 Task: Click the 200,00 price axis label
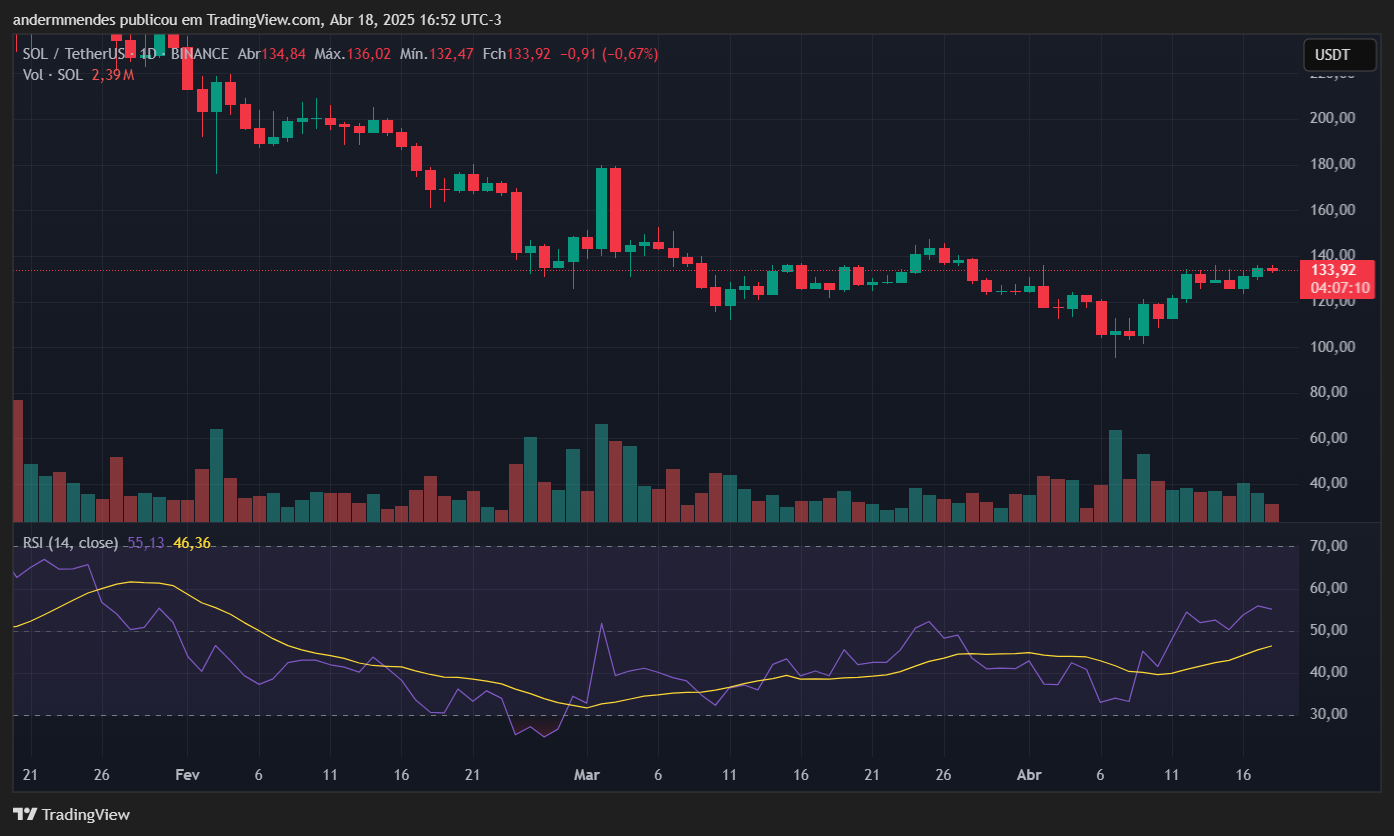pos(1333,118)
